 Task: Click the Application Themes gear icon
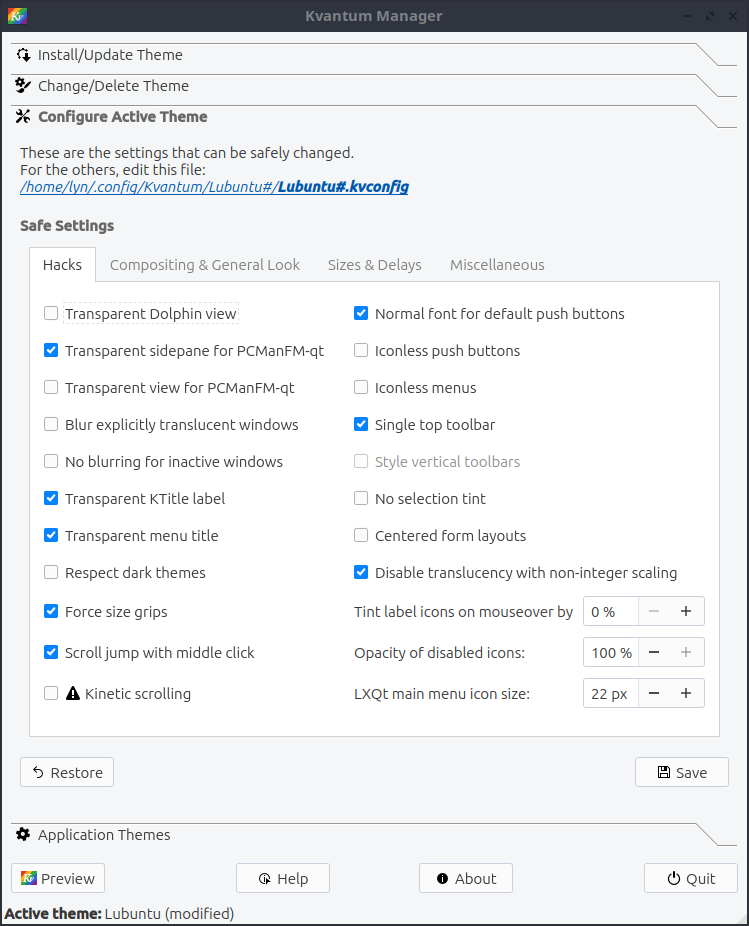click(23, 835)
